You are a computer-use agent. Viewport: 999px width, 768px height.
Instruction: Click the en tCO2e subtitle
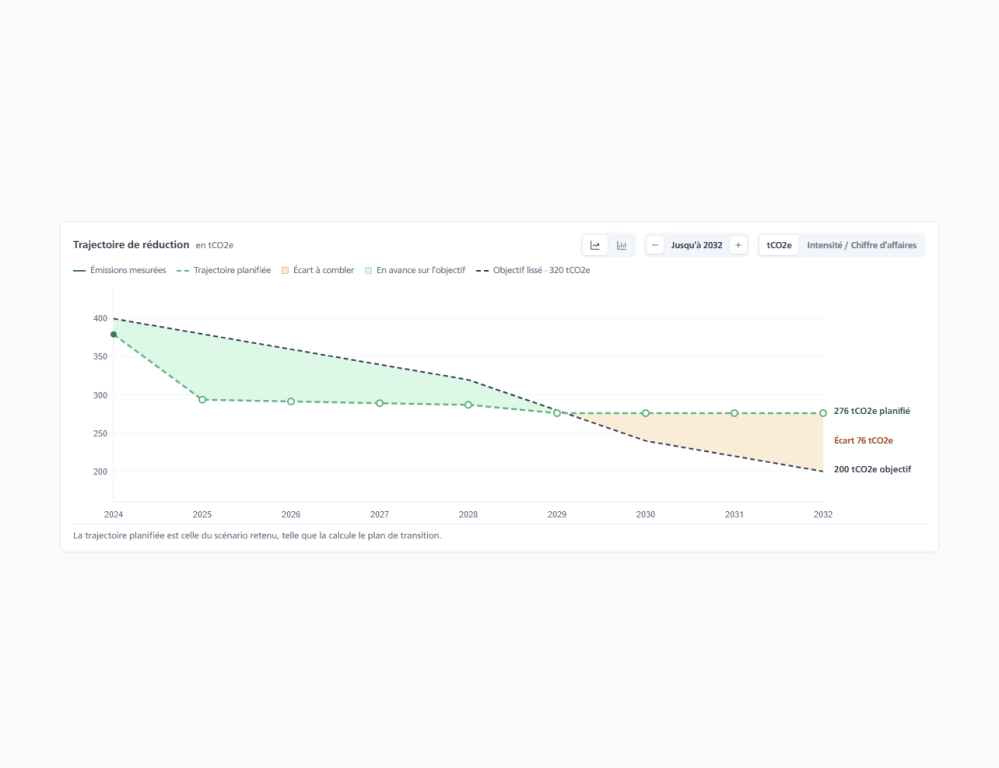click(x=215, y=245)
